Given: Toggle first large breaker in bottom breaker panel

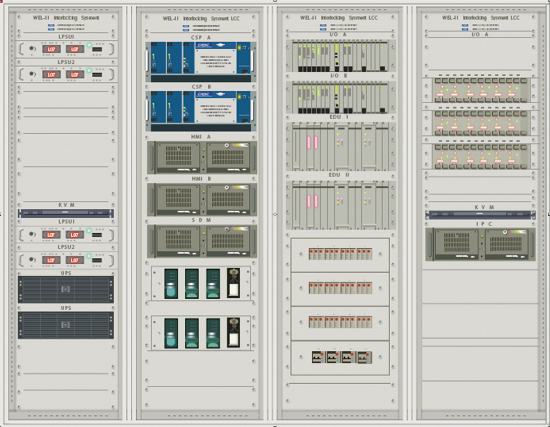Looking at the screenshot, I should pos(317,357).
